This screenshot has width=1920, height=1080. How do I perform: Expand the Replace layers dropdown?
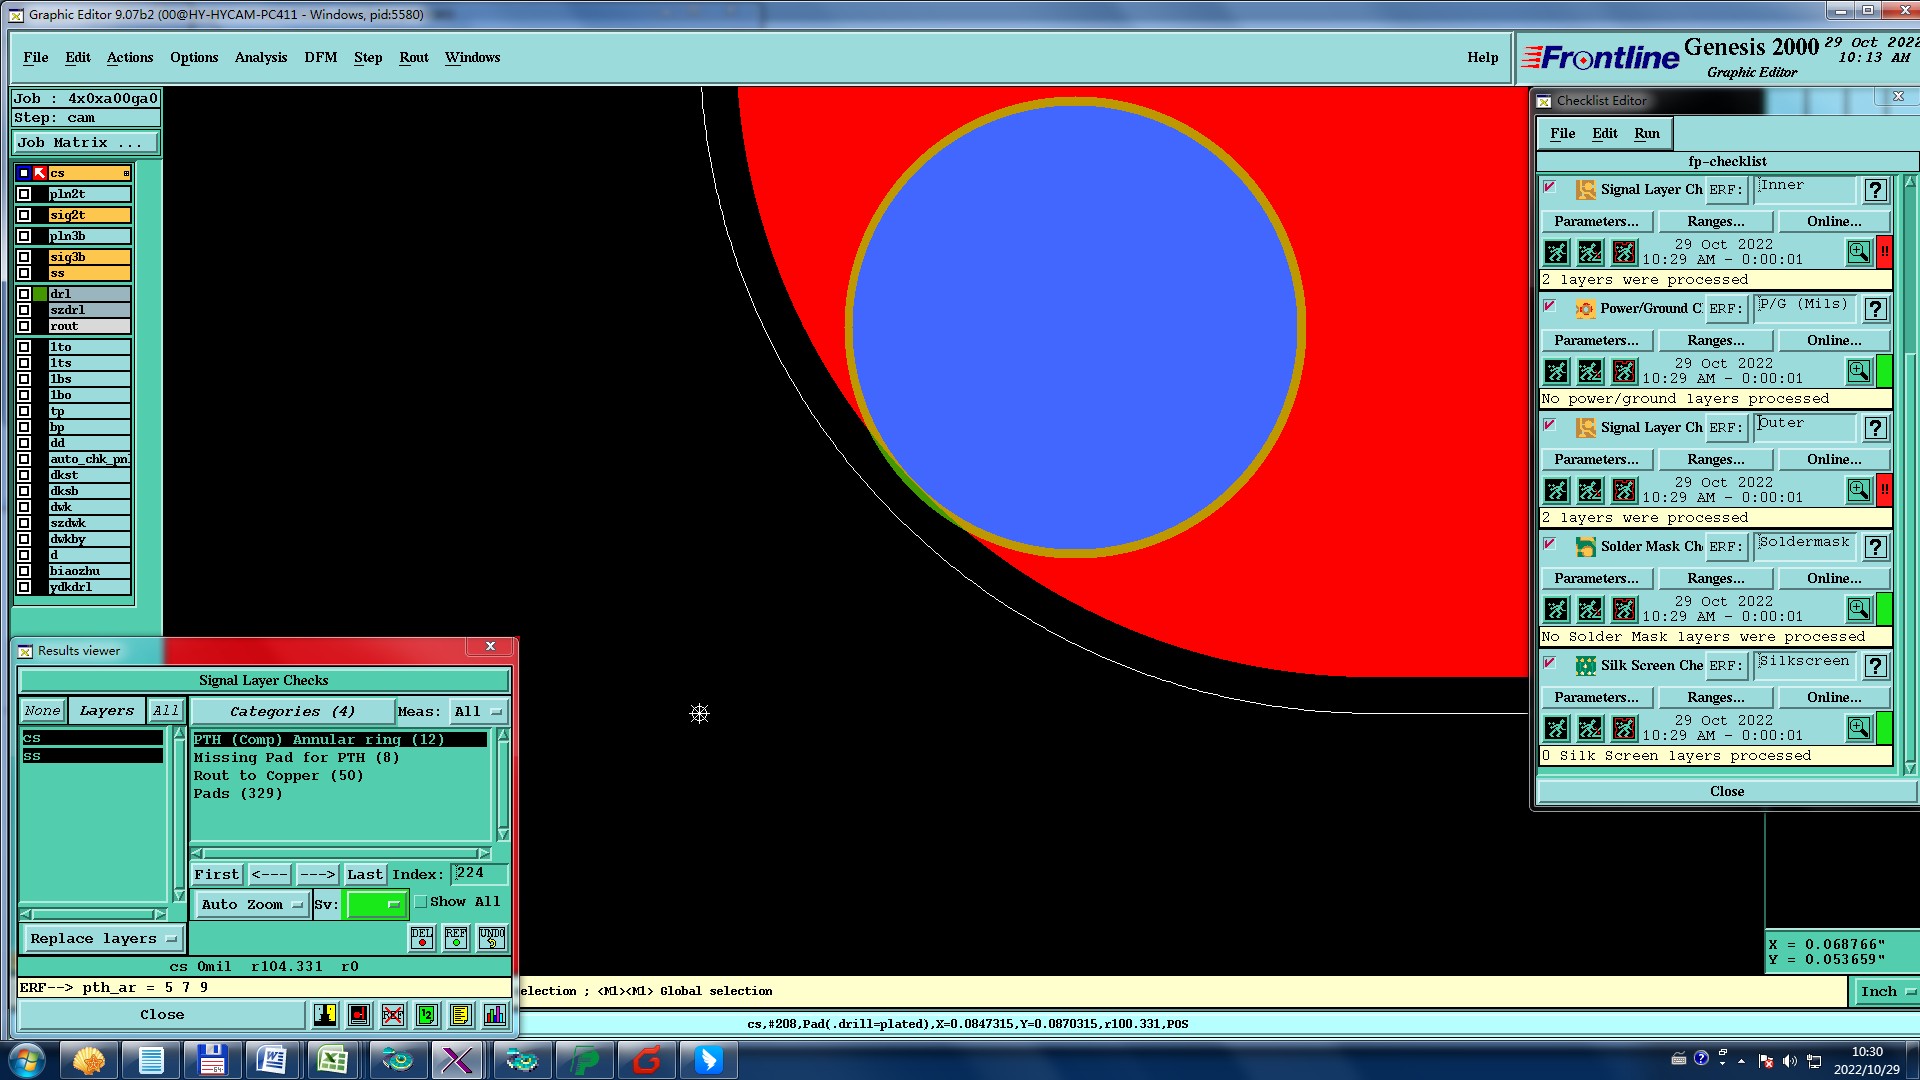click(102, 938)
